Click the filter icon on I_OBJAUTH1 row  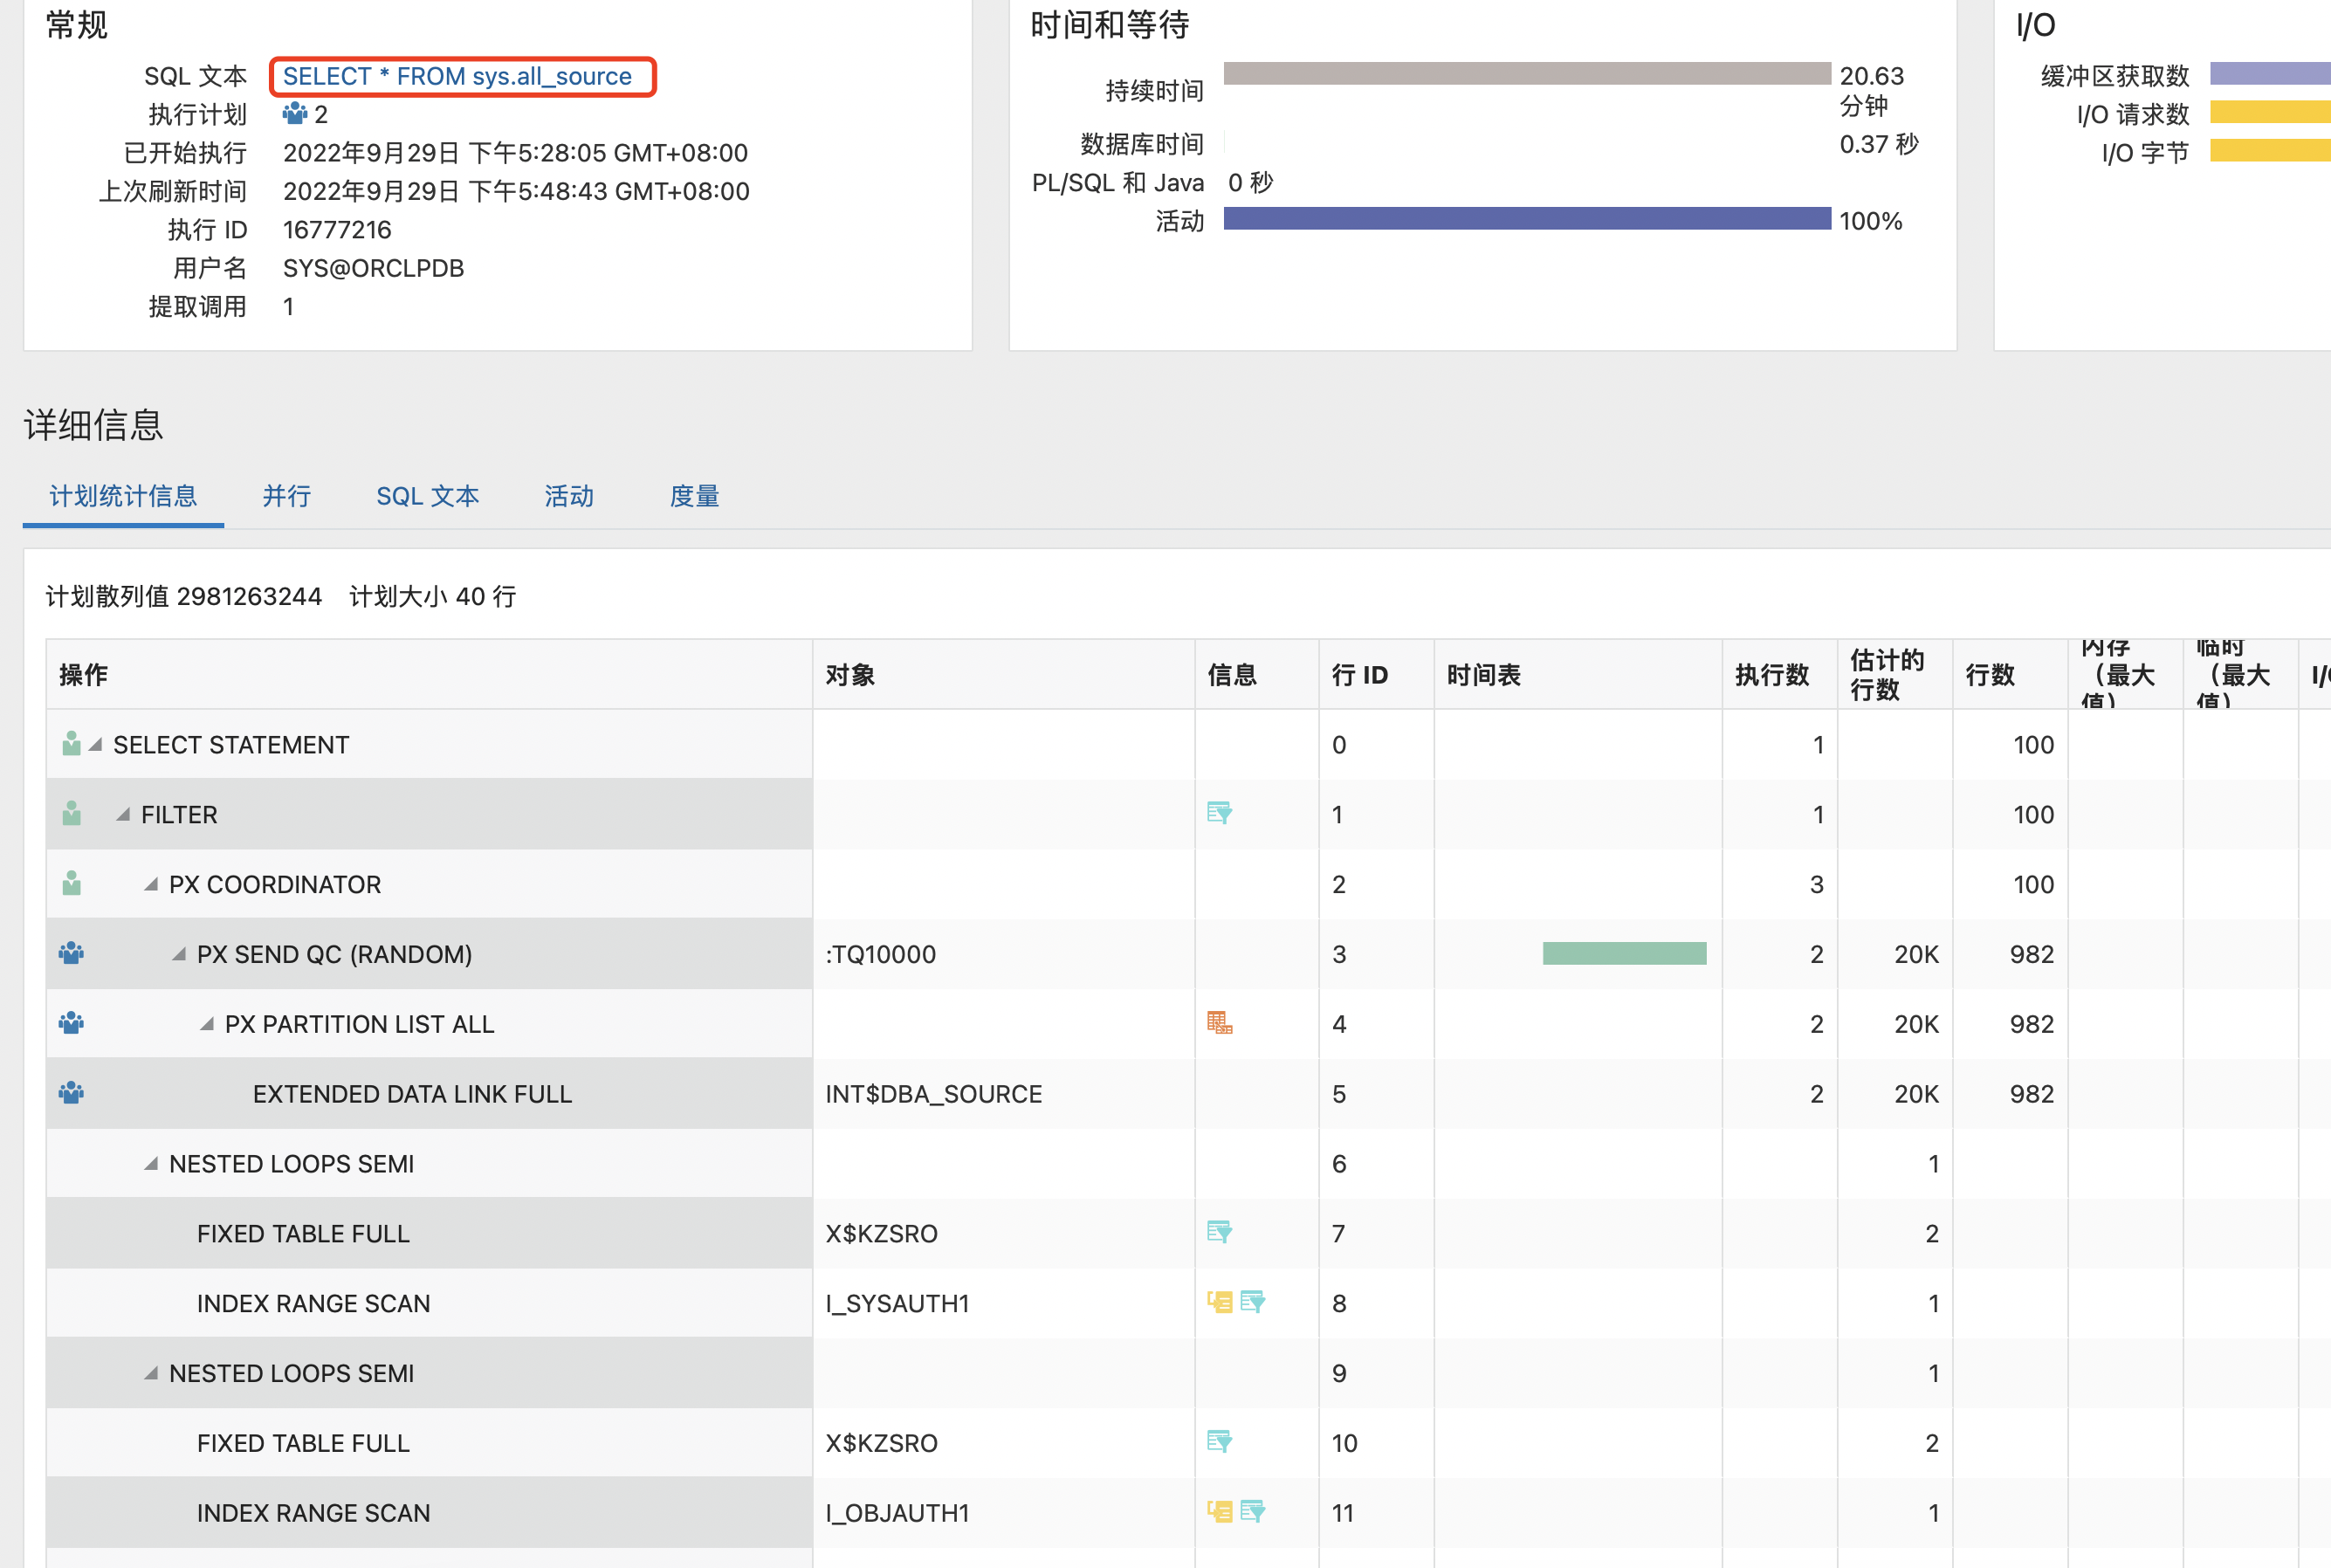(x=1252, y=1511)
